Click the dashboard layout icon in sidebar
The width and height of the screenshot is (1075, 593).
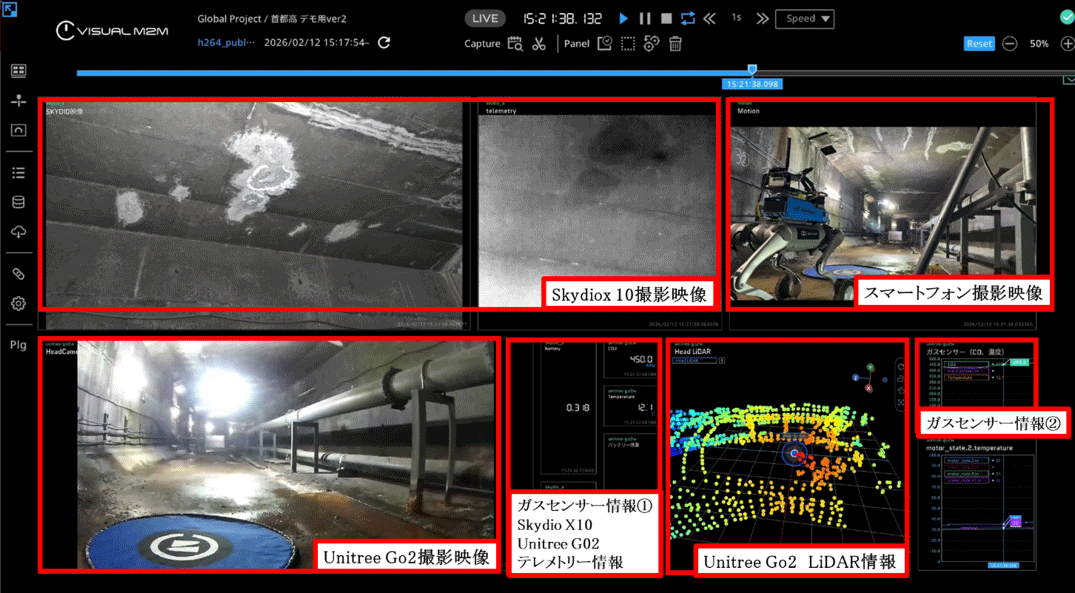(18, 71)
